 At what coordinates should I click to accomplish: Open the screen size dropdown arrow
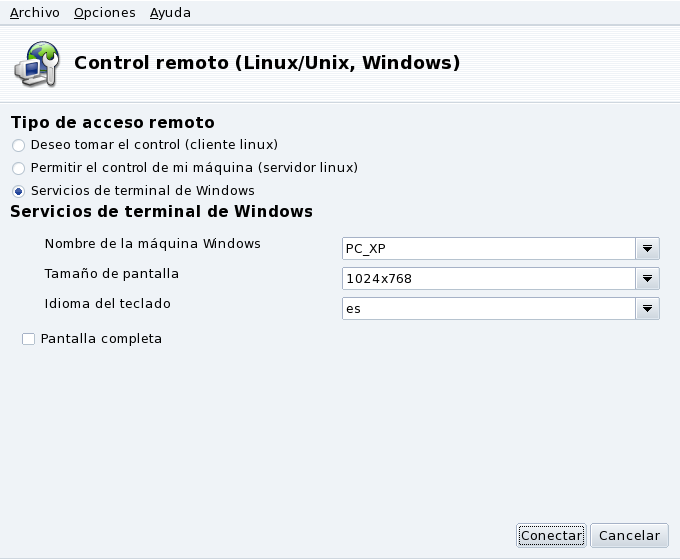click(x=647, y=279)
